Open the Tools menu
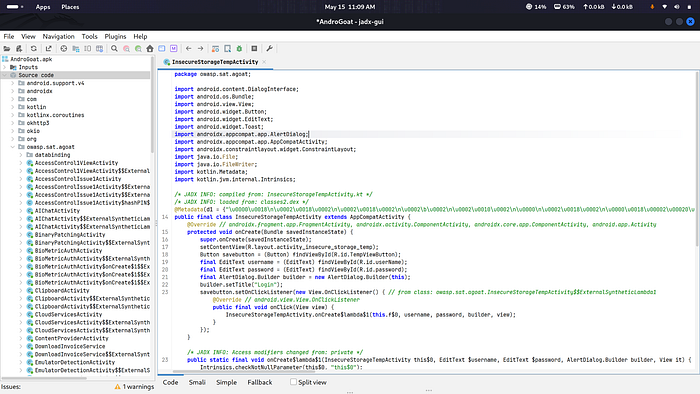 tap(89, 37)
